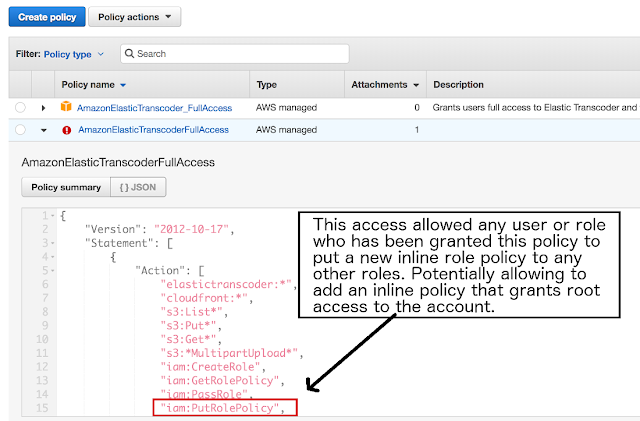640x421 pixels.
Task: Click the "iam:PassRole" action line
Action: pyautogui.click(x=204, y=394)
